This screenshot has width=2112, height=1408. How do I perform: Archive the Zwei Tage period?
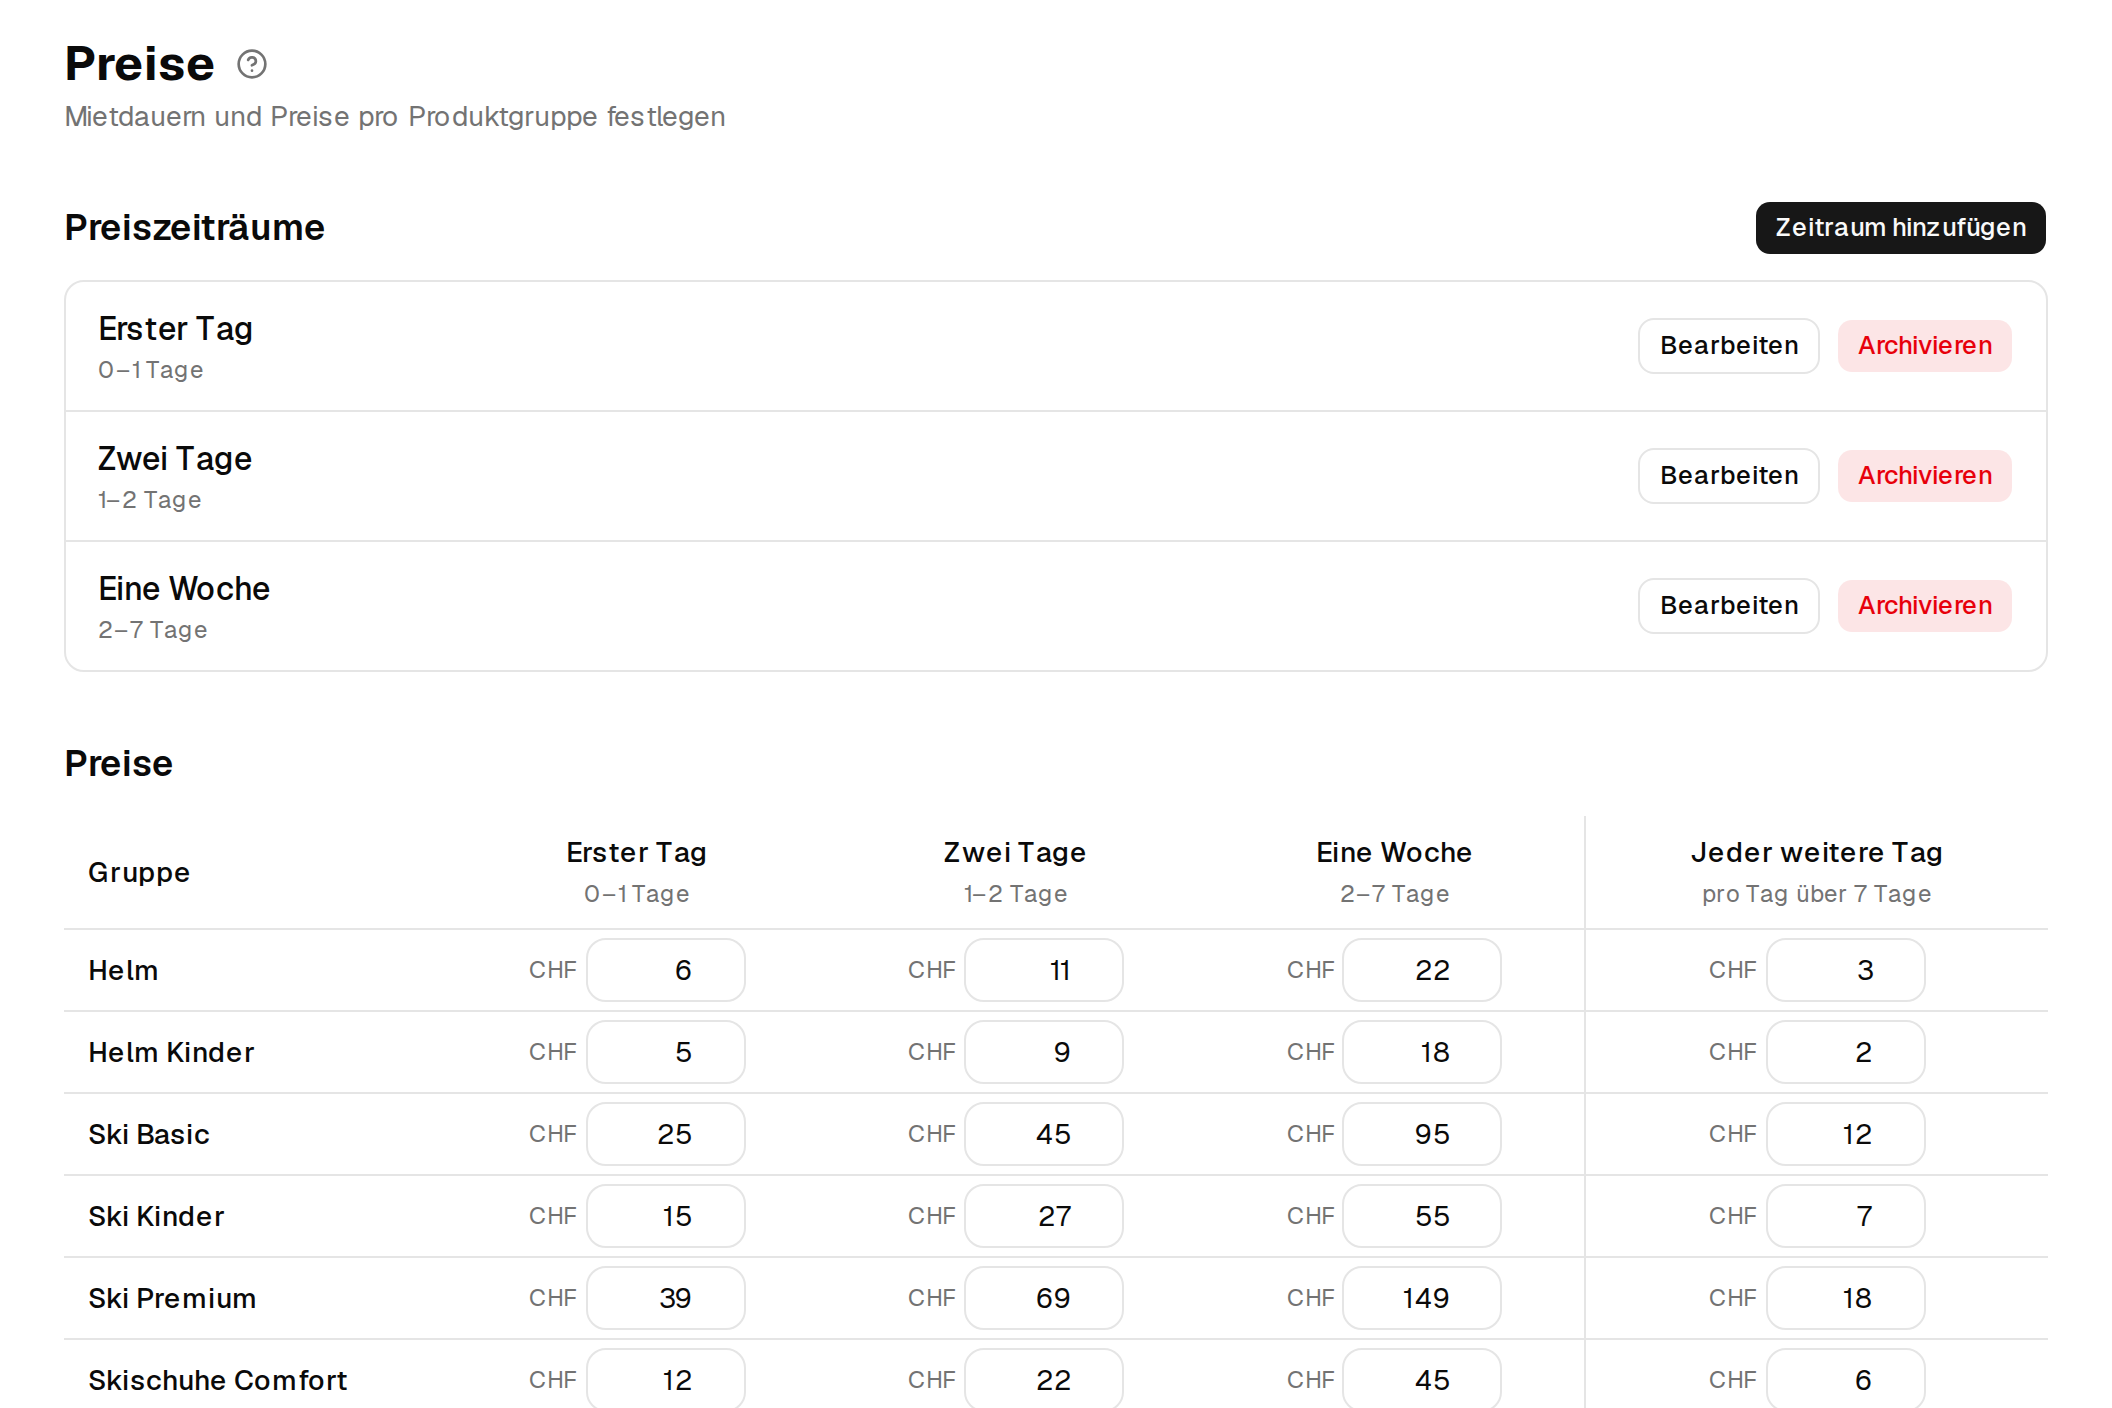[x=1924, y=476]
